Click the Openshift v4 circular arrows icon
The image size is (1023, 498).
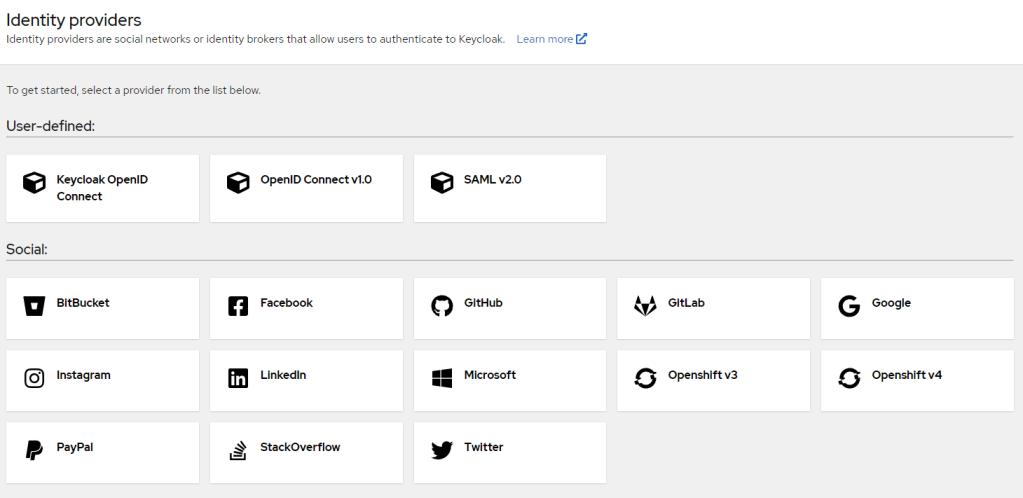click(849, 378)
